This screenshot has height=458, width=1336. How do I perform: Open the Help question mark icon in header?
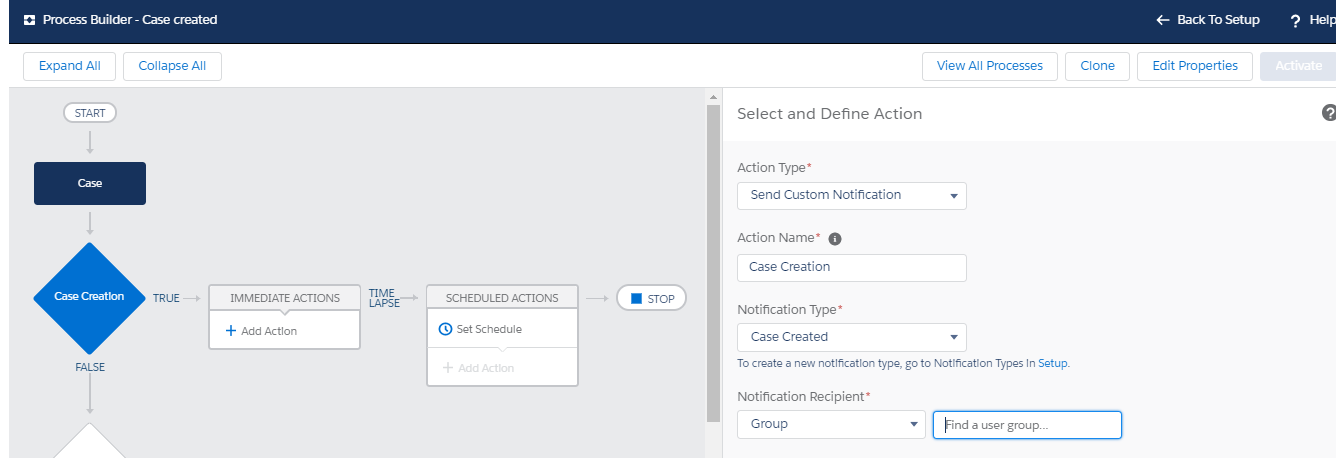click(x=1296, y=21)
